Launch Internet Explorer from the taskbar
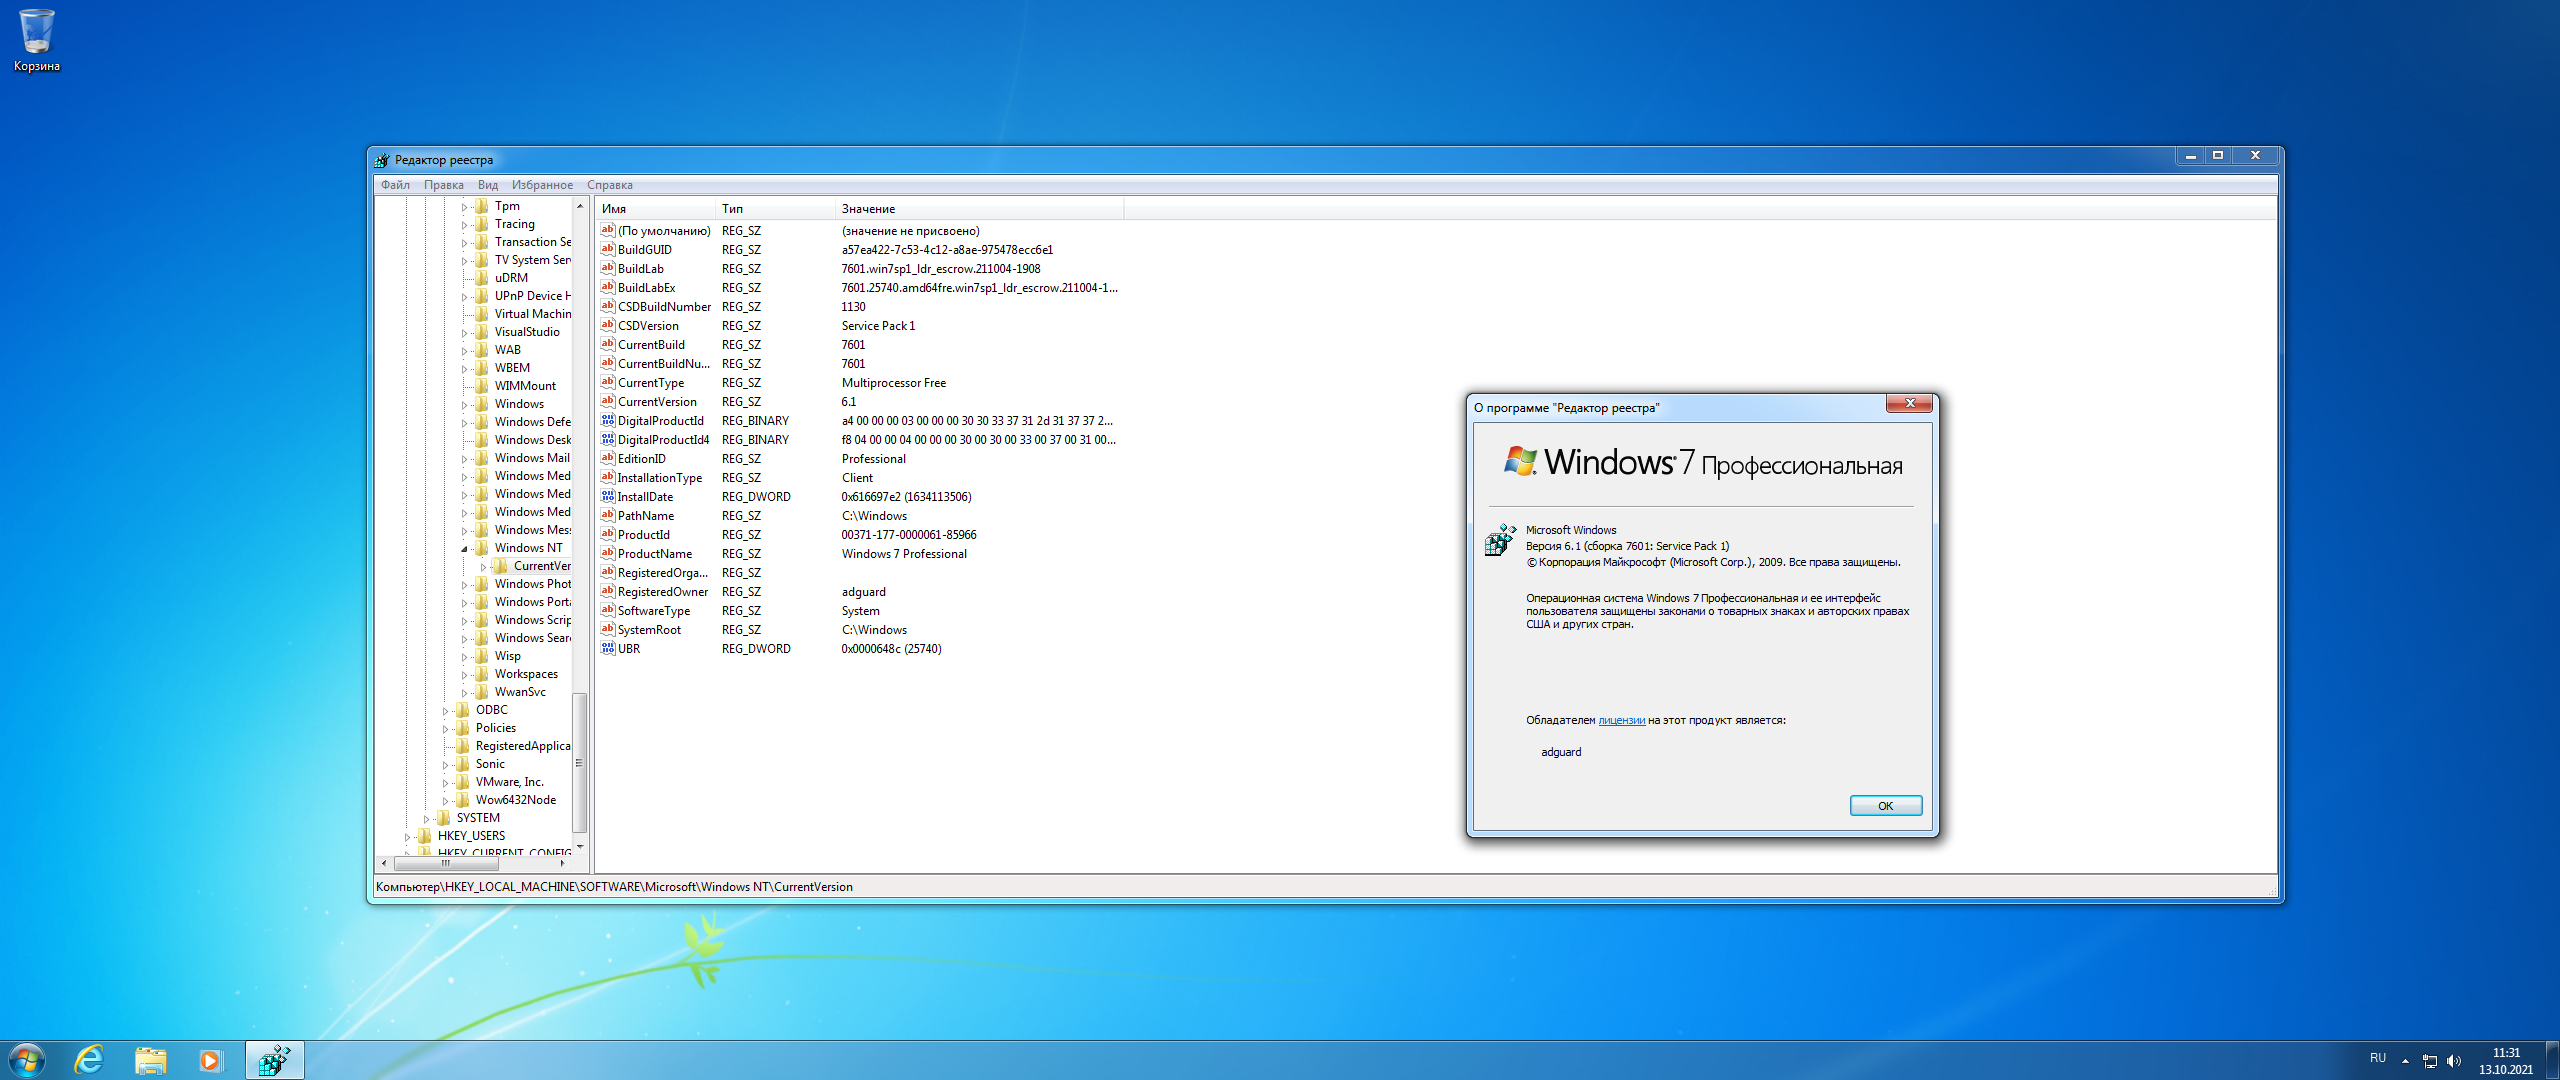This screenshot has width=2560, height=1080. [x=90, y=1060]
